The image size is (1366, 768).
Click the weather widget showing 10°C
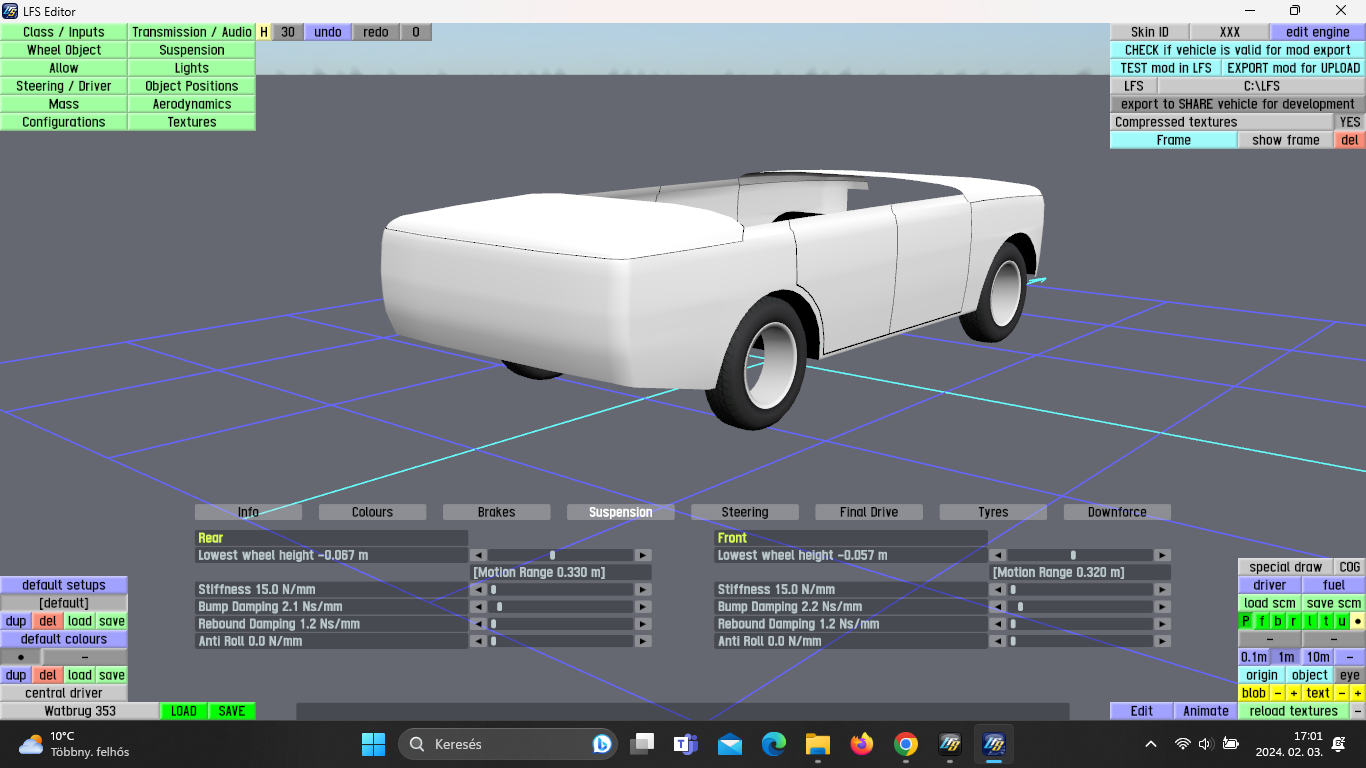pos(75,744)
